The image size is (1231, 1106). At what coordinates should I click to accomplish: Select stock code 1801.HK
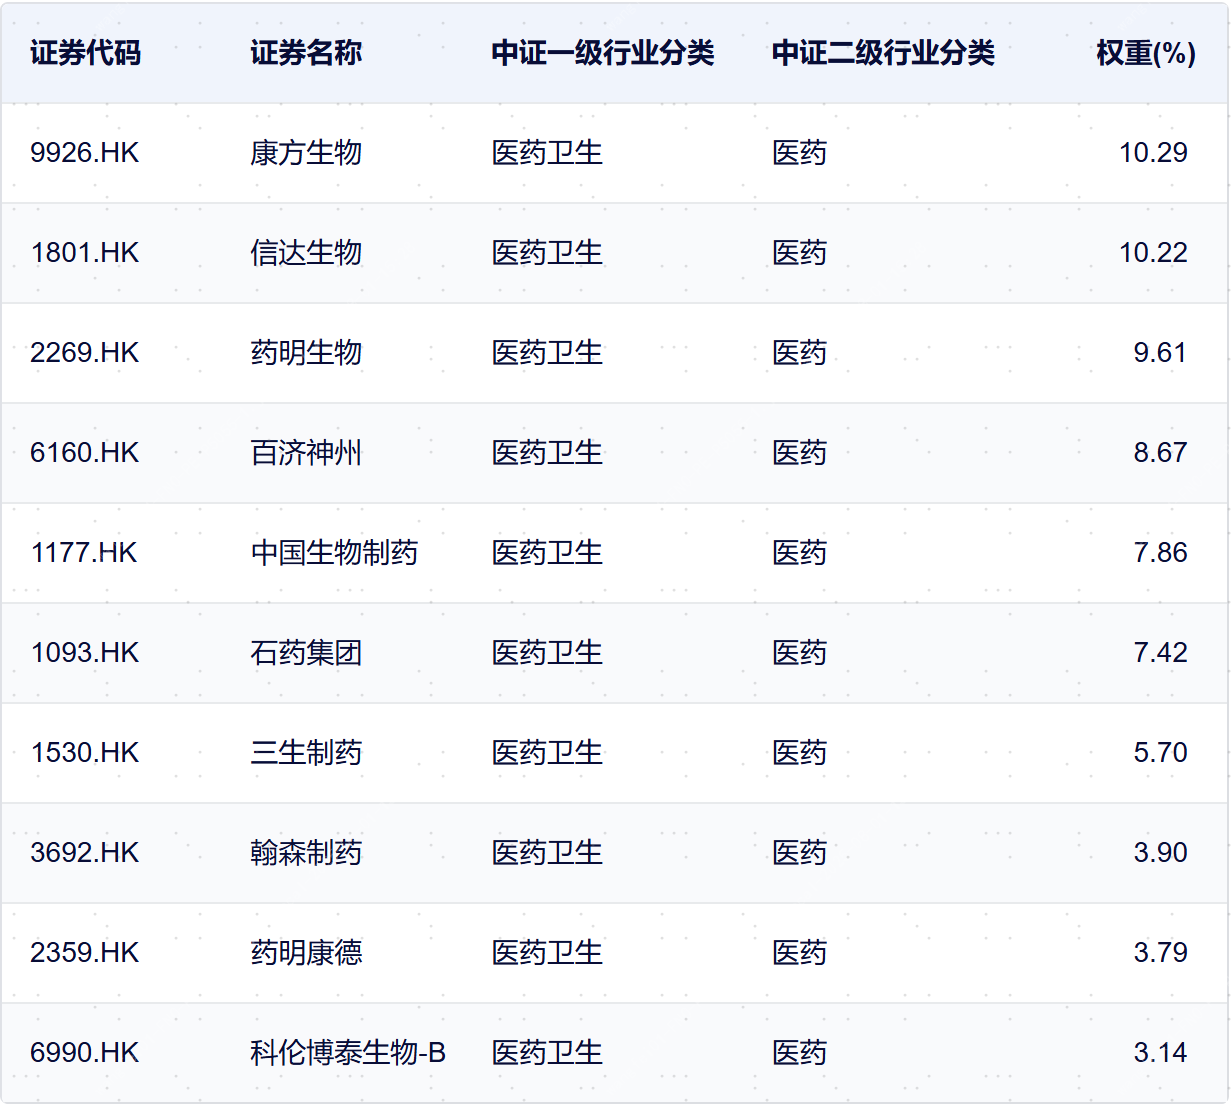pyautogui.click(x=85, y=253)
